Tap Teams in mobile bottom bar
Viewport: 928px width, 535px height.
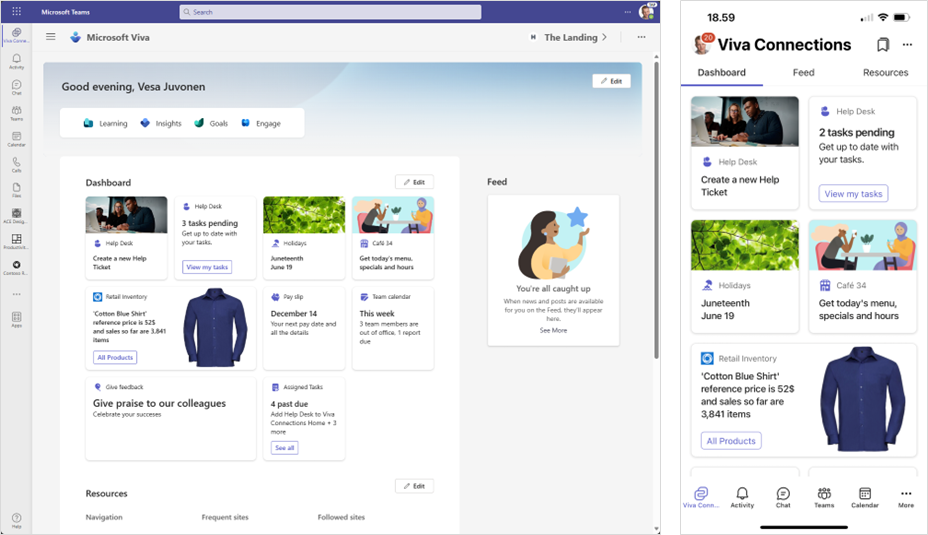(824, 497)
